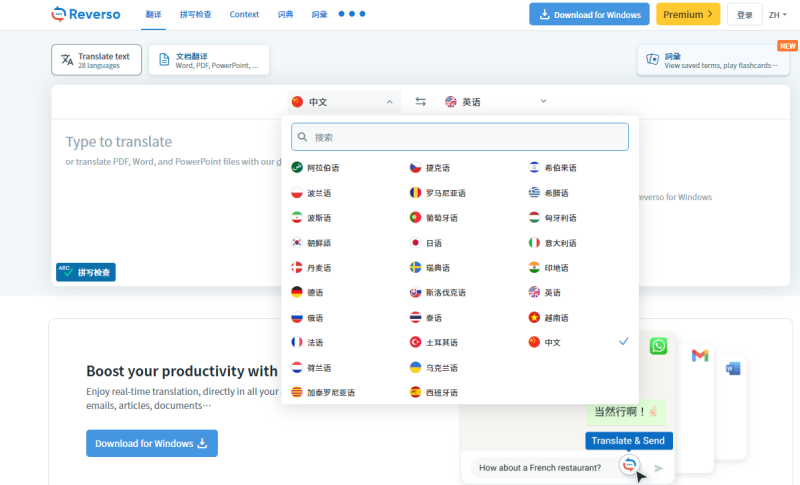Image resolution: width=800 pixels, height=485 pixels.
Task: Click the Gmail icon
Action: point(700,355)
